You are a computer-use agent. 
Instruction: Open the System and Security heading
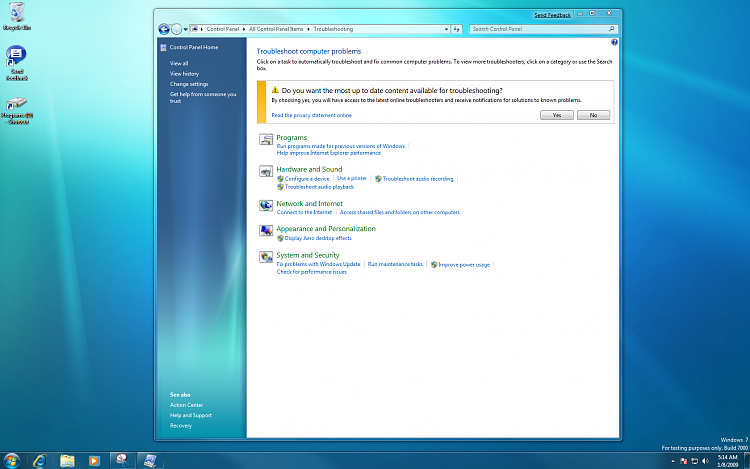(x=308, y=255)
